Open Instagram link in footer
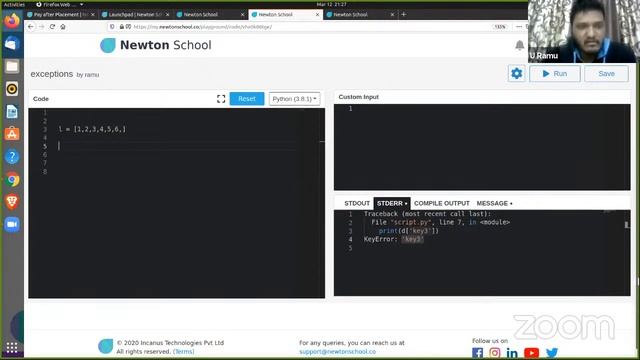The image size is (640, 360). tap(494, 352)
